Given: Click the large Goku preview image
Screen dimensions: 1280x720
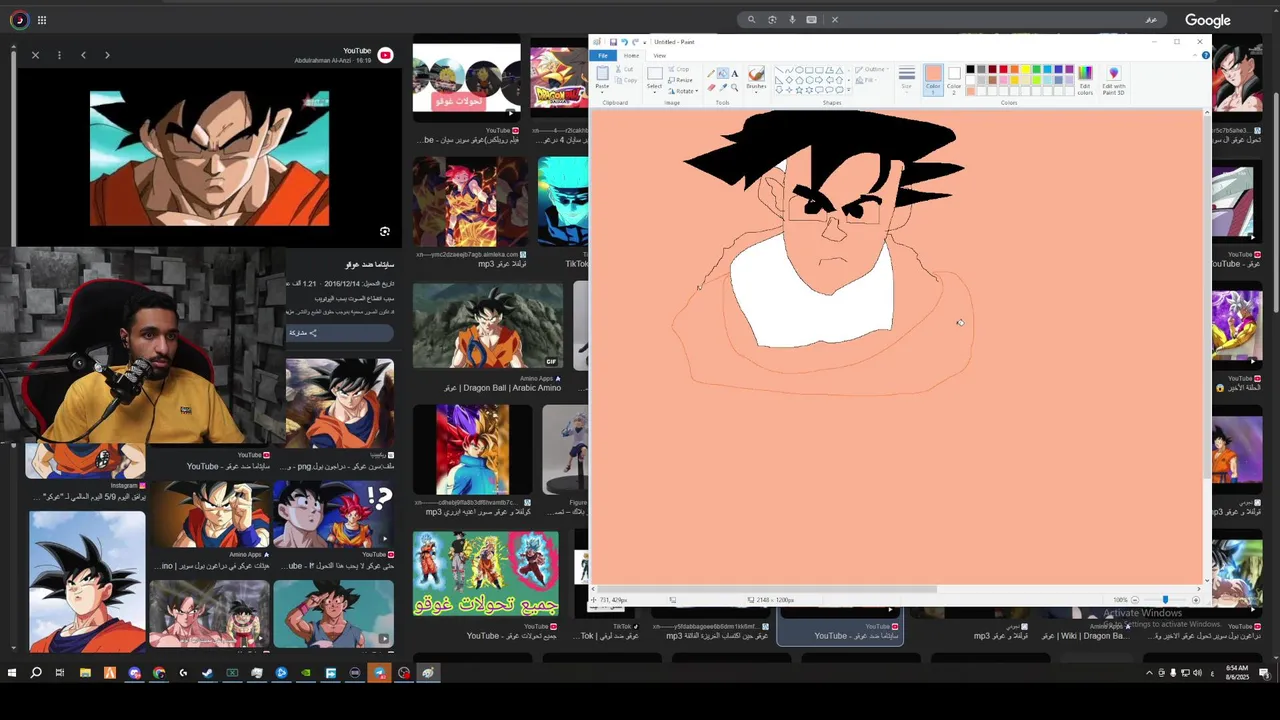Looking at the screenshot, I should pos(209,158).
